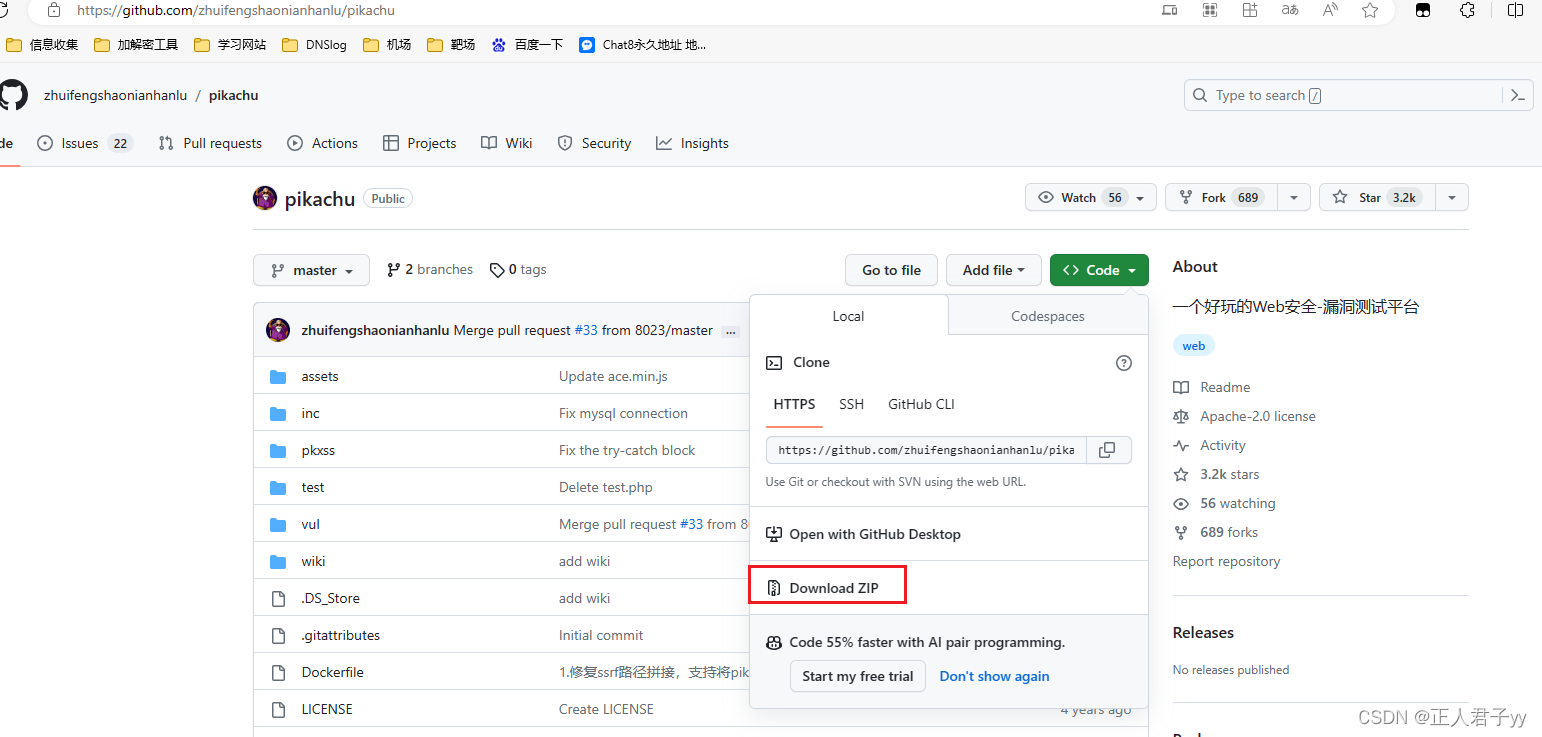Click the GitHub octocat logo

(x=12, y=96)
